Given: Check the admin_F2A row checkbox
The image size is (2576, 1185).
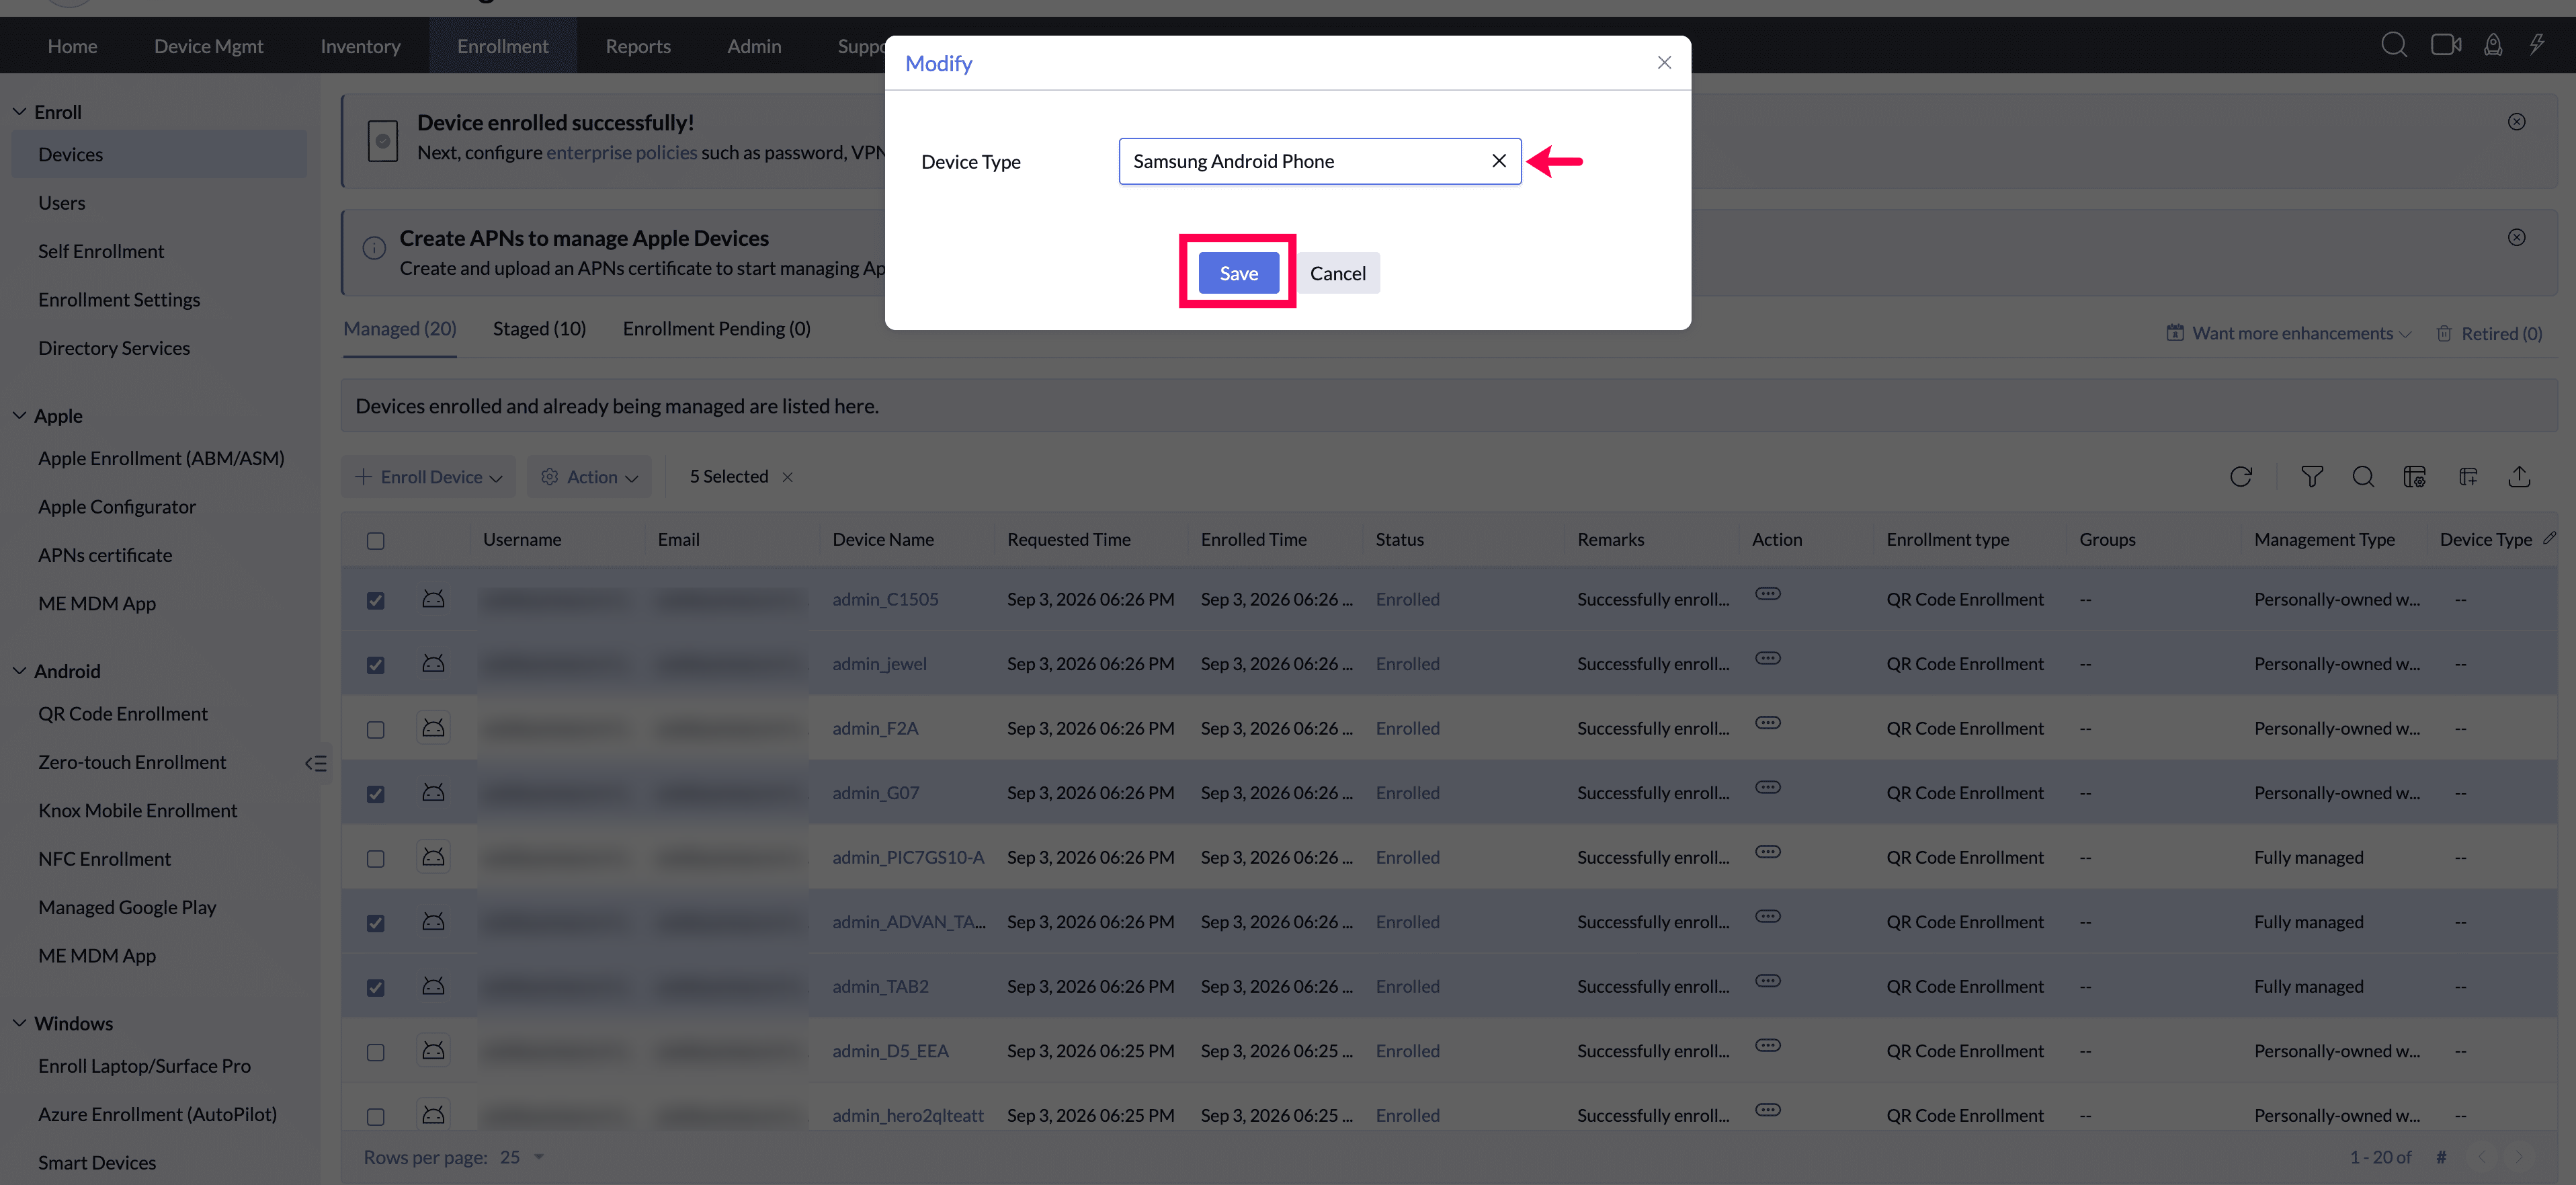Looking at the screenshot, I should coord(375,730).
